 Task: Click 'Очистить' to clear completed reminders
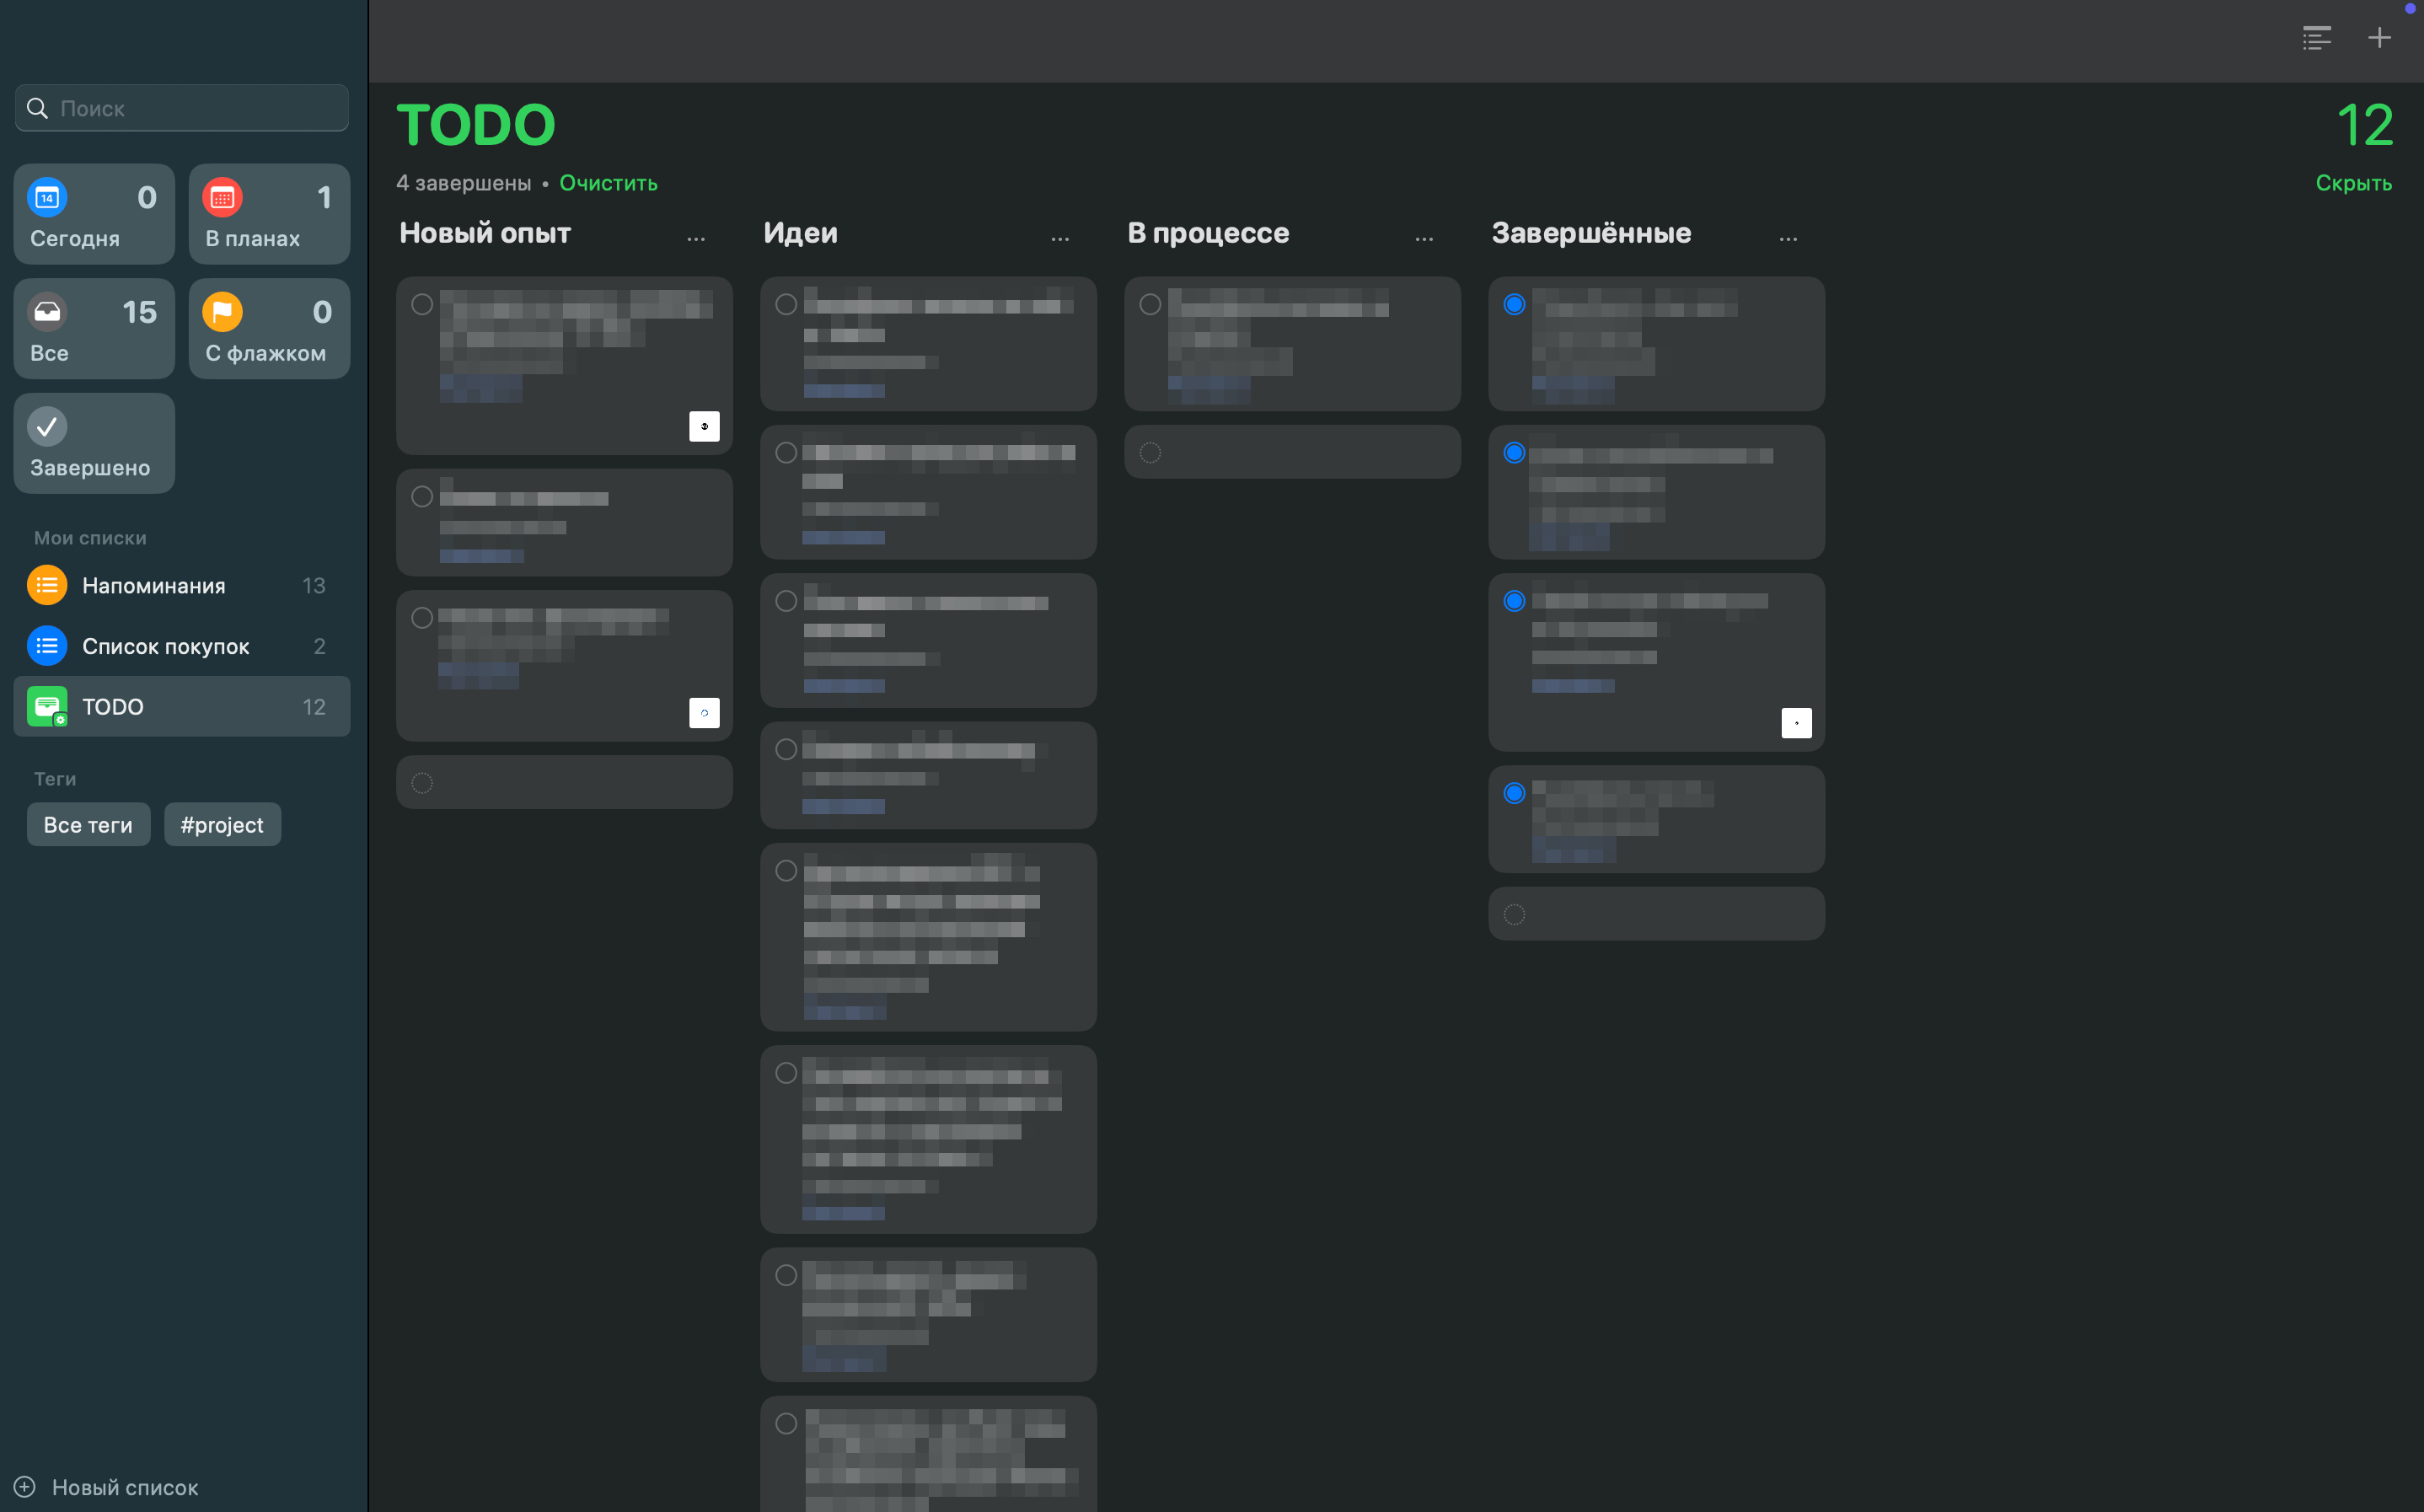608,183
